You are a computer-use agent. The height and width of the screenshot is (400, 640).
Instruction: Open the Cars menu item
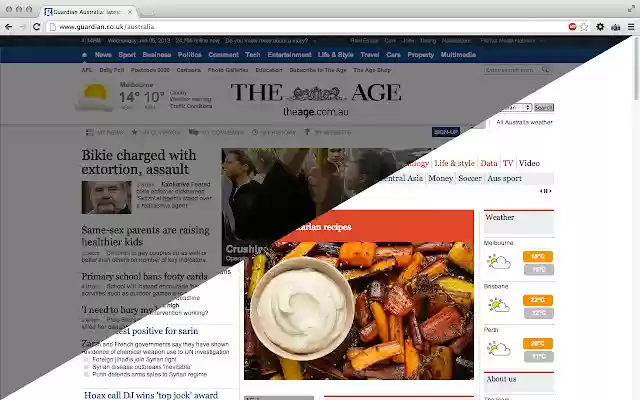tap(393, 55)
